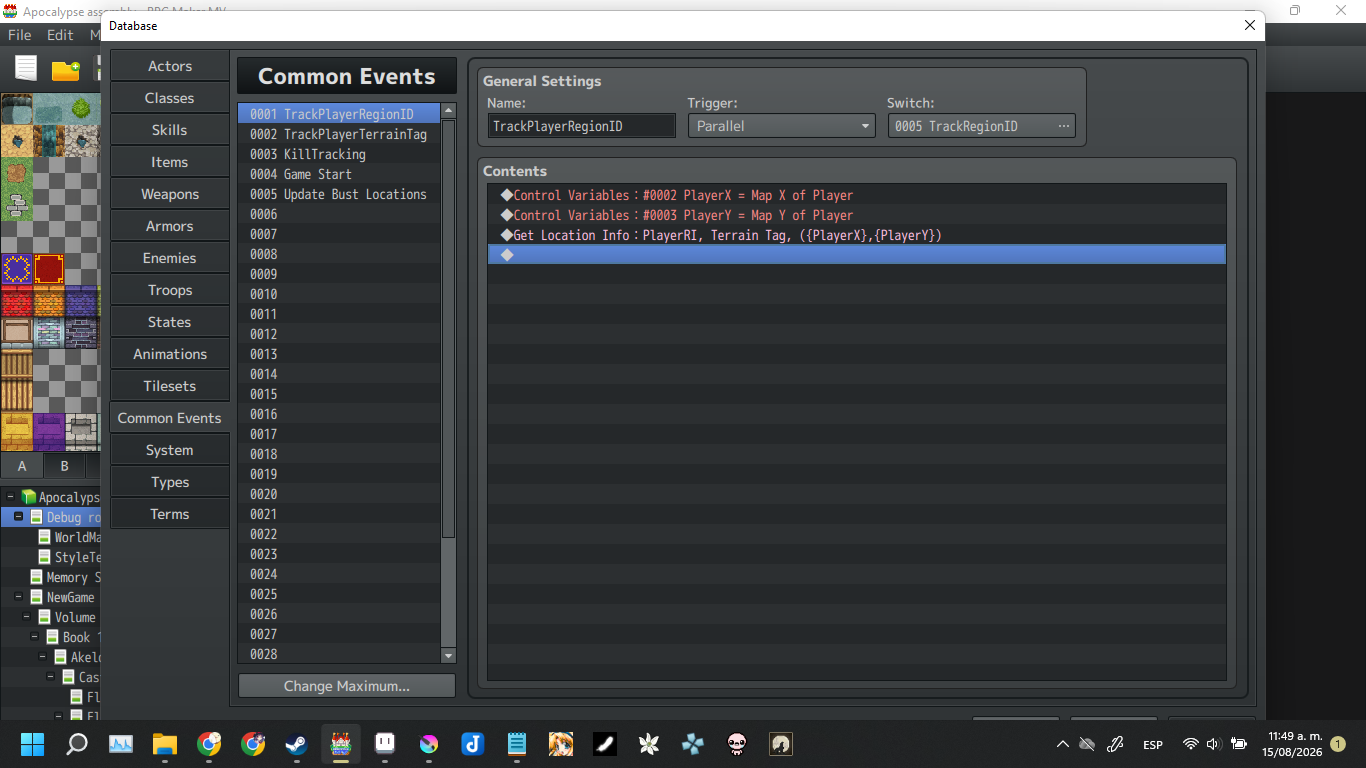This screenshot has width=1366, height=768.
Task: Launch Steam from the taskbar
Action: (x=297, y=744)
